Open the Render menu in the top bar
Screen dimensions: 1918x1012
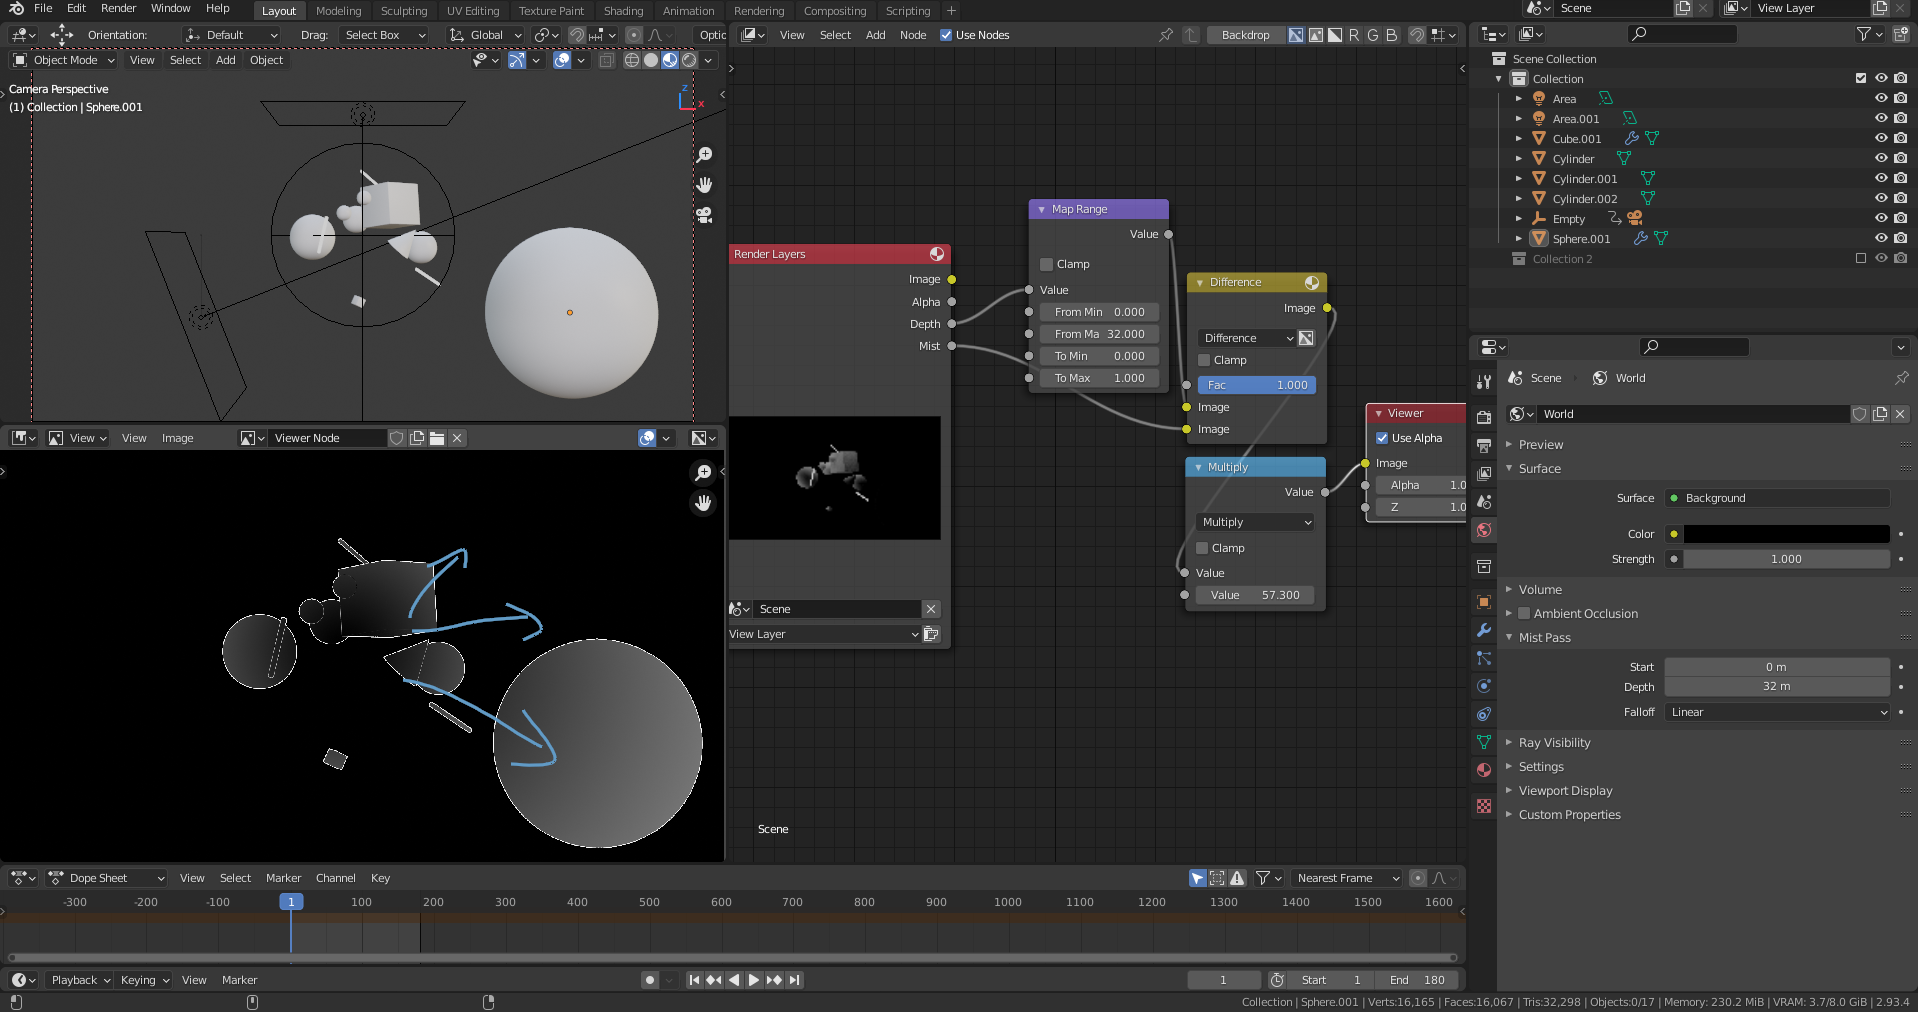pyautogui.click(x=118, y=8)
